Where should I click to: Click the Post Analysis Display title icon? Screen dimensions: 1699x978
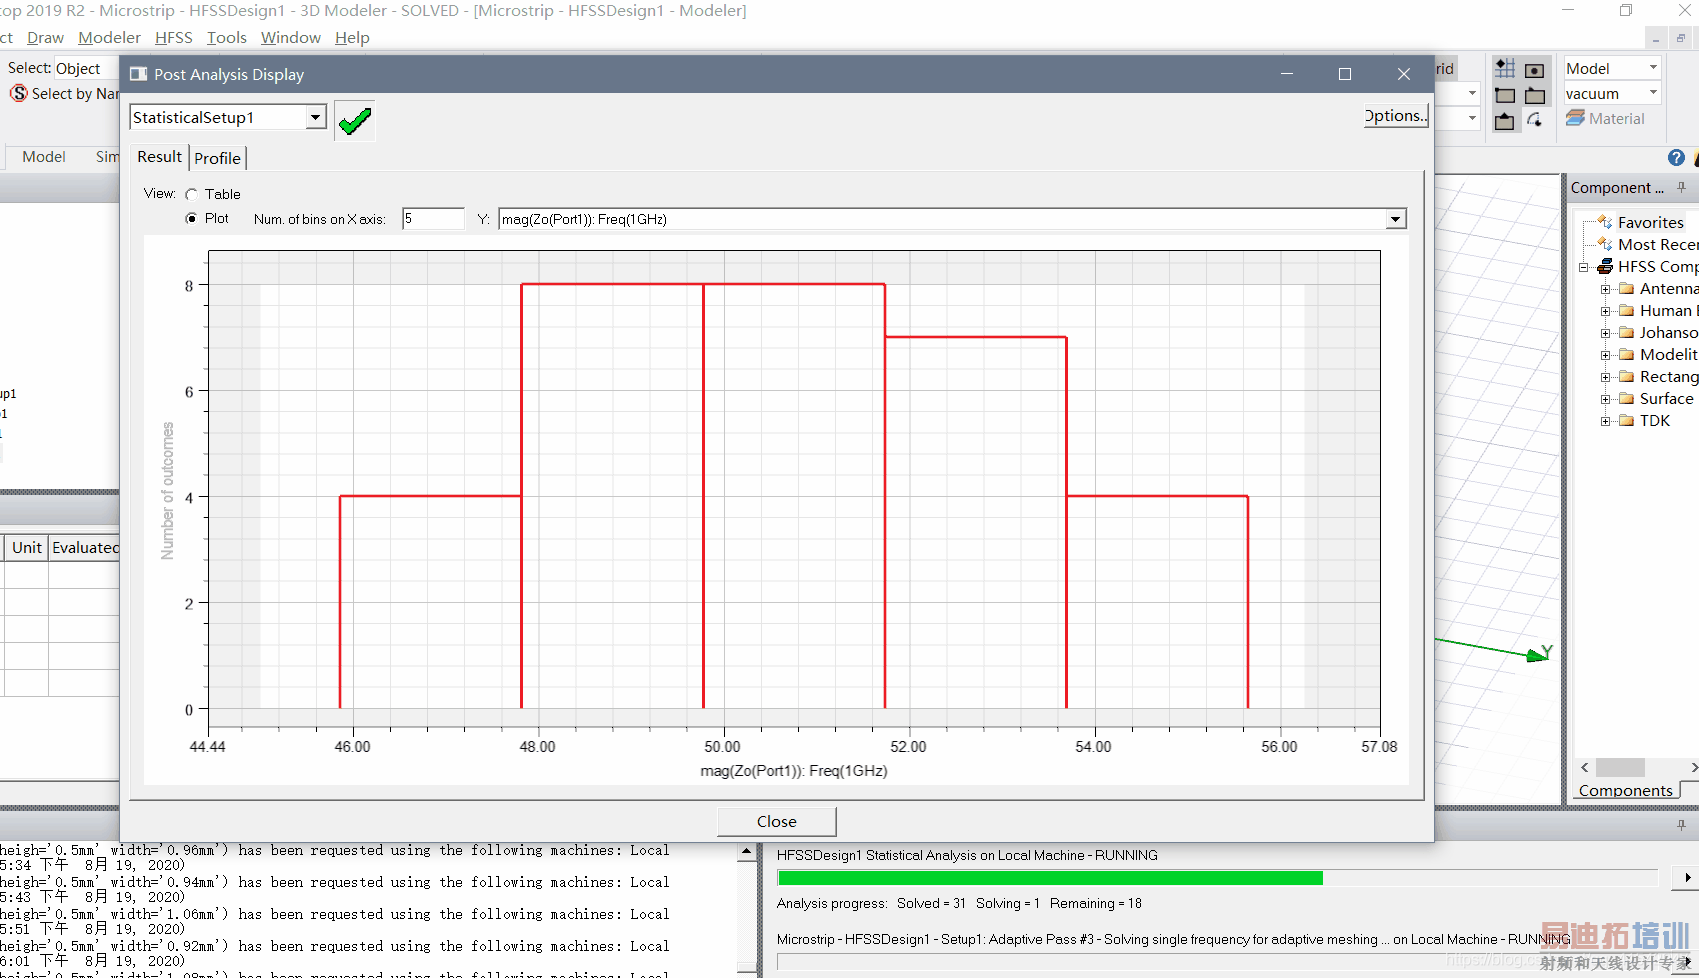click(138, 74)
